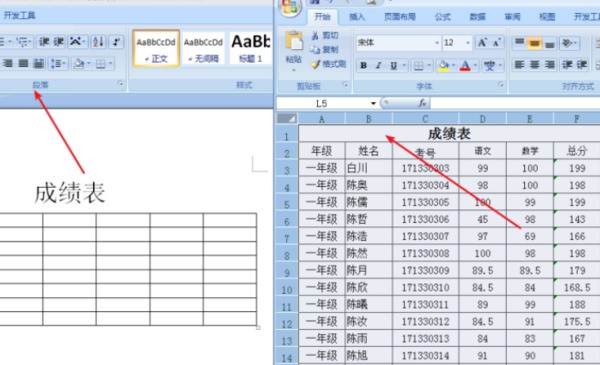Click Word increase indent icon
Image resolution: width=600 pixels, height=365 pixels.
(x=59, y=42)
